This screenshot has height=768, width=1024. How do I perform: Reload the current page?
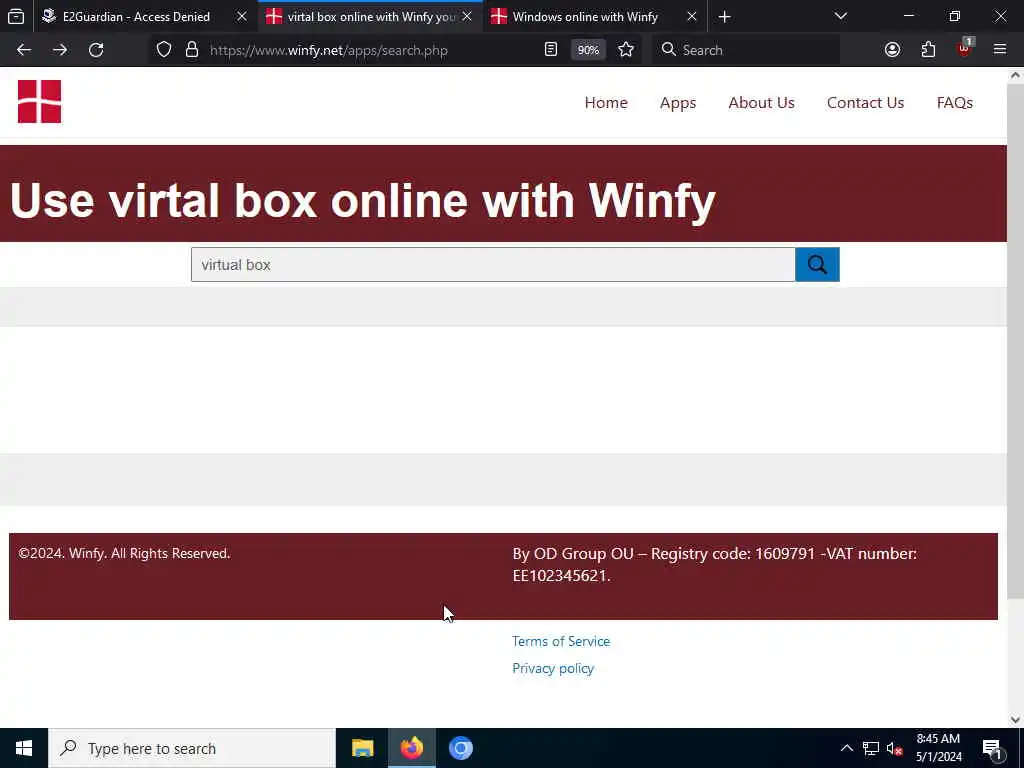tap(96, 50)
